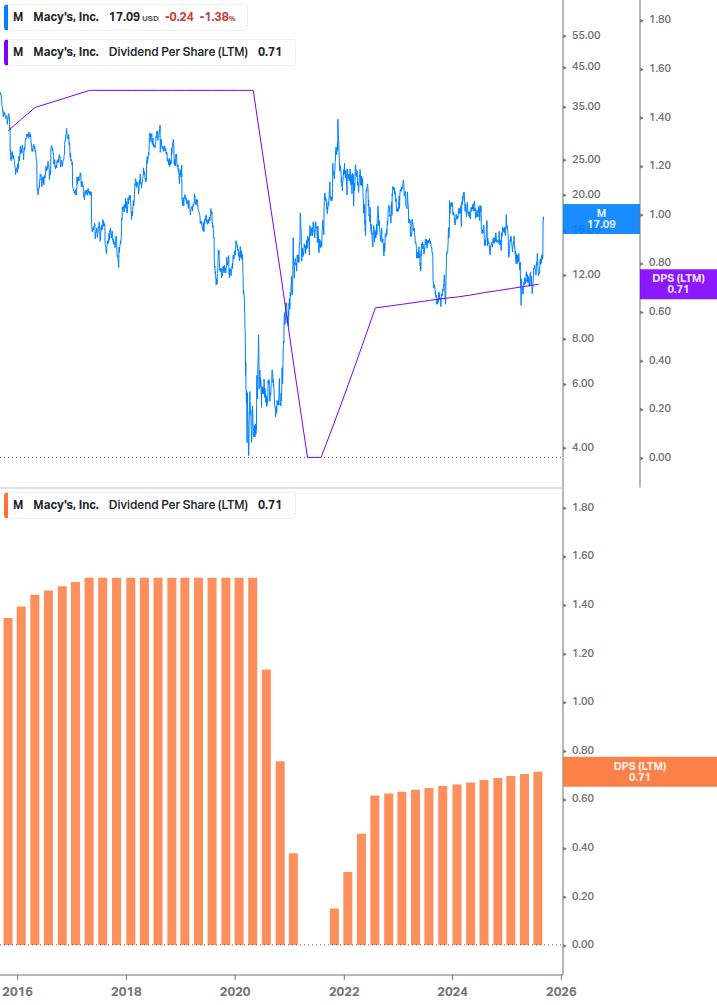The height and width of the screenshot is (1005, 717).
Task: Click the 6.00 price axis label
Action: [583, 383]
